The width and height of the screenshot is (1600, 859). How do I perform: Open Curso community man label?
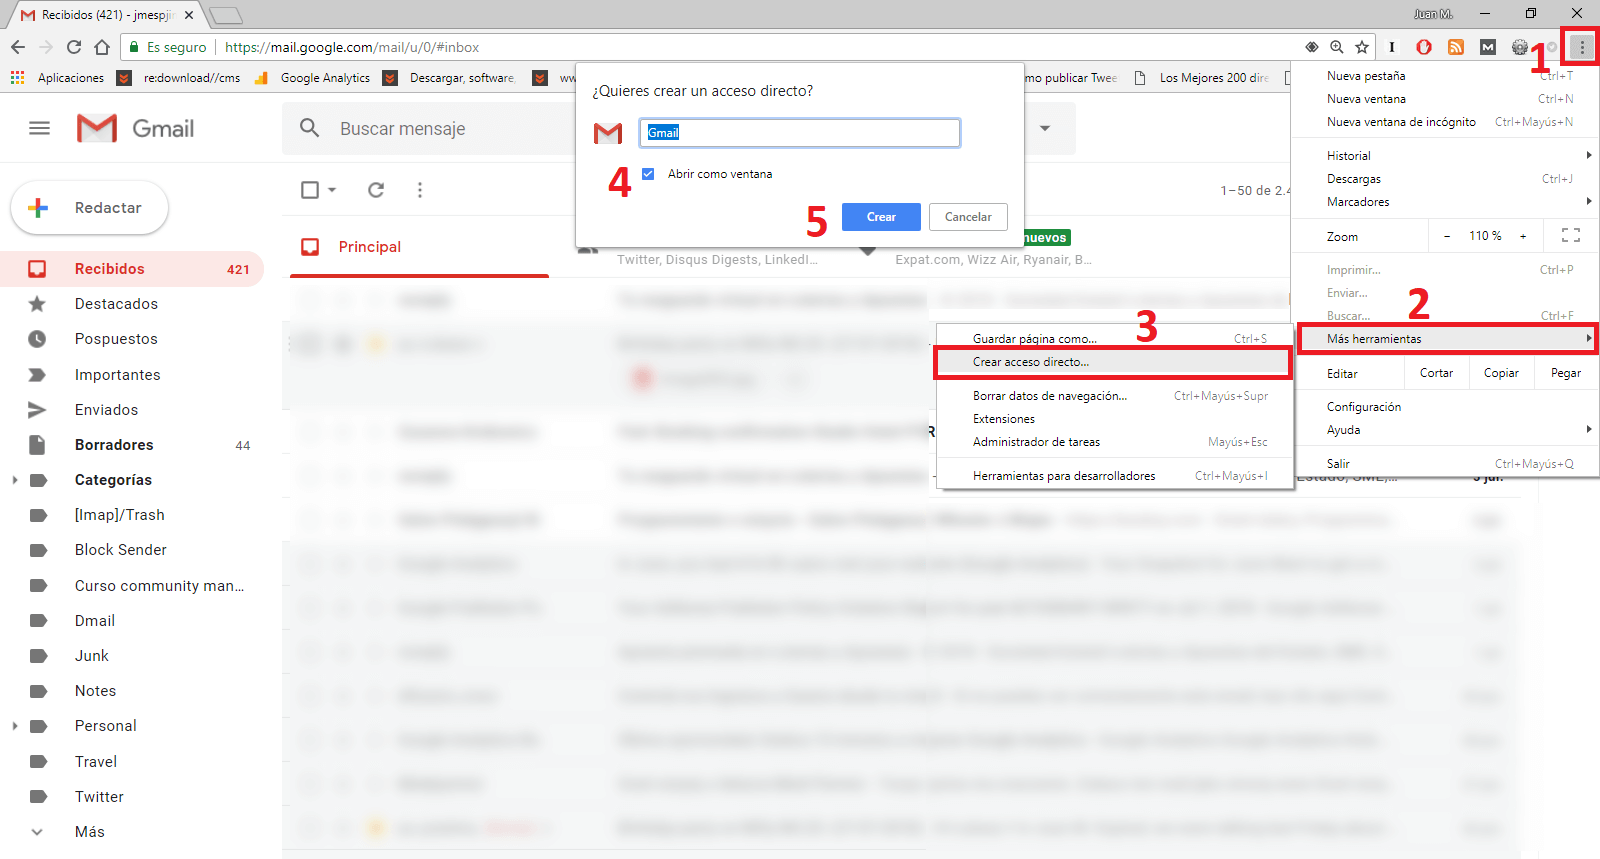click(159, 586)
